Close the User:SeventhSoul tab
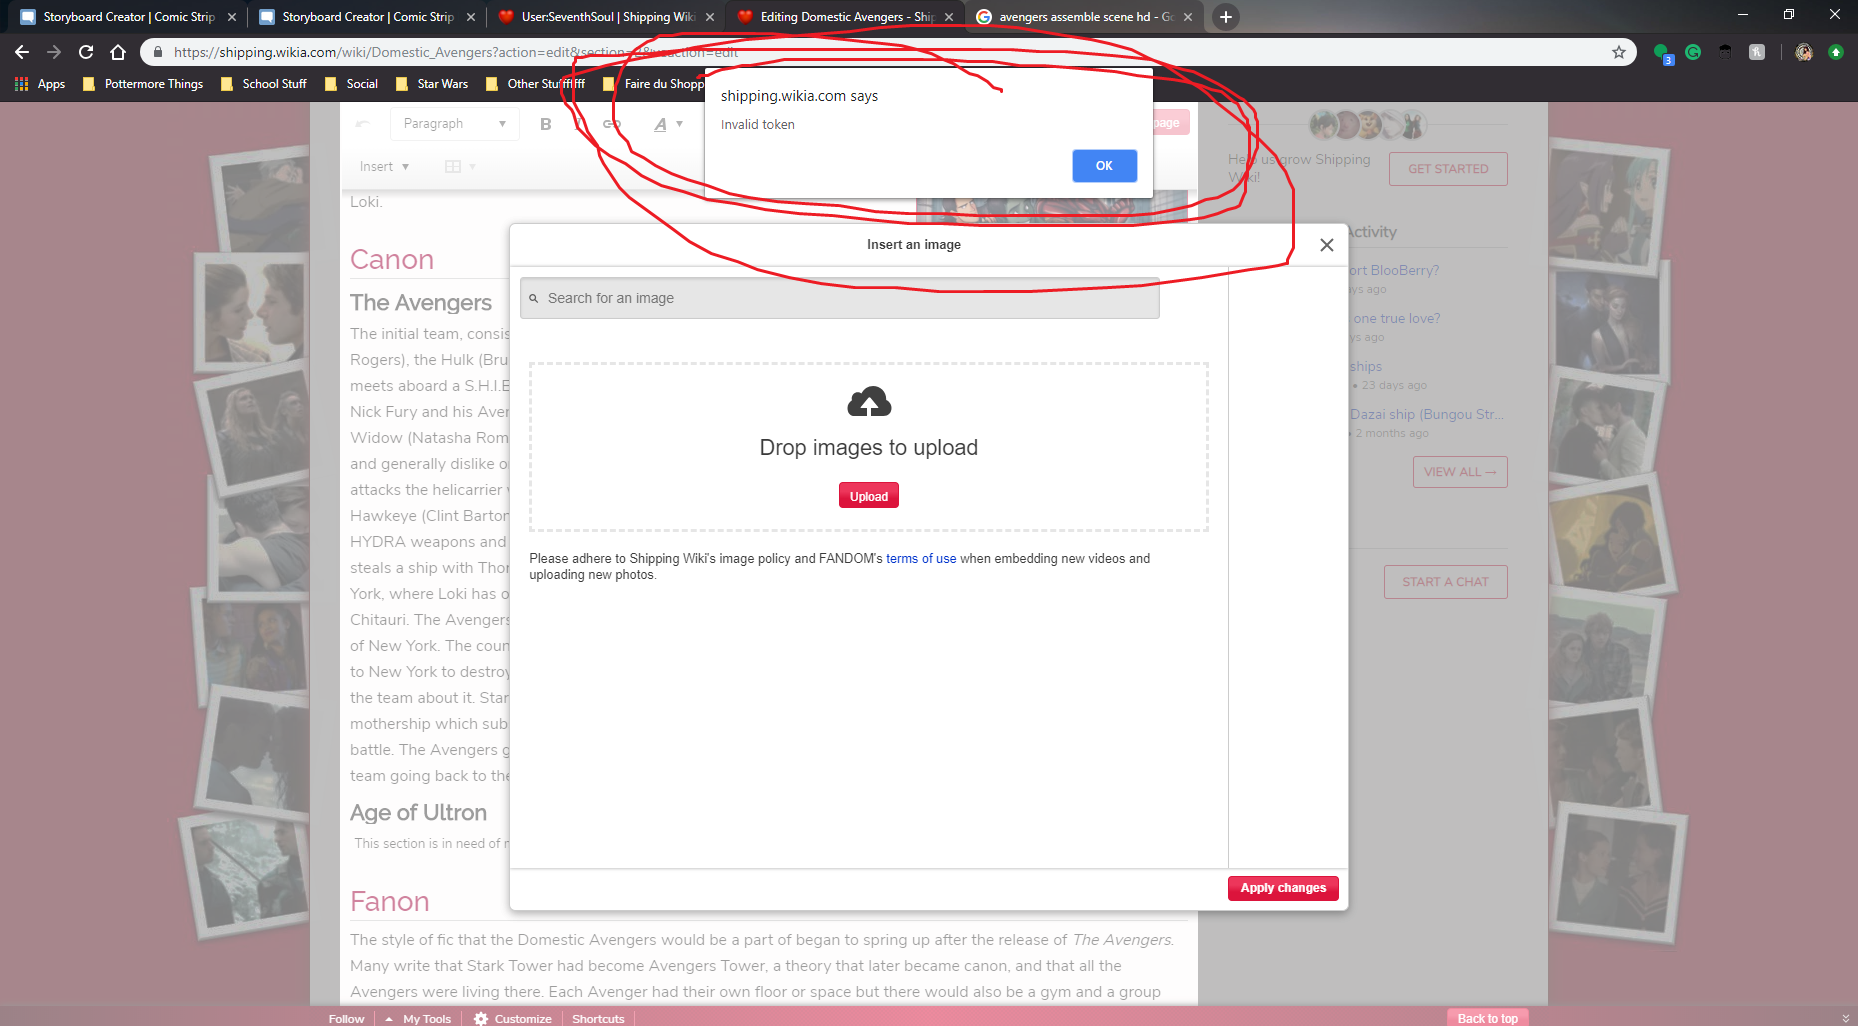 pos(710,17)
